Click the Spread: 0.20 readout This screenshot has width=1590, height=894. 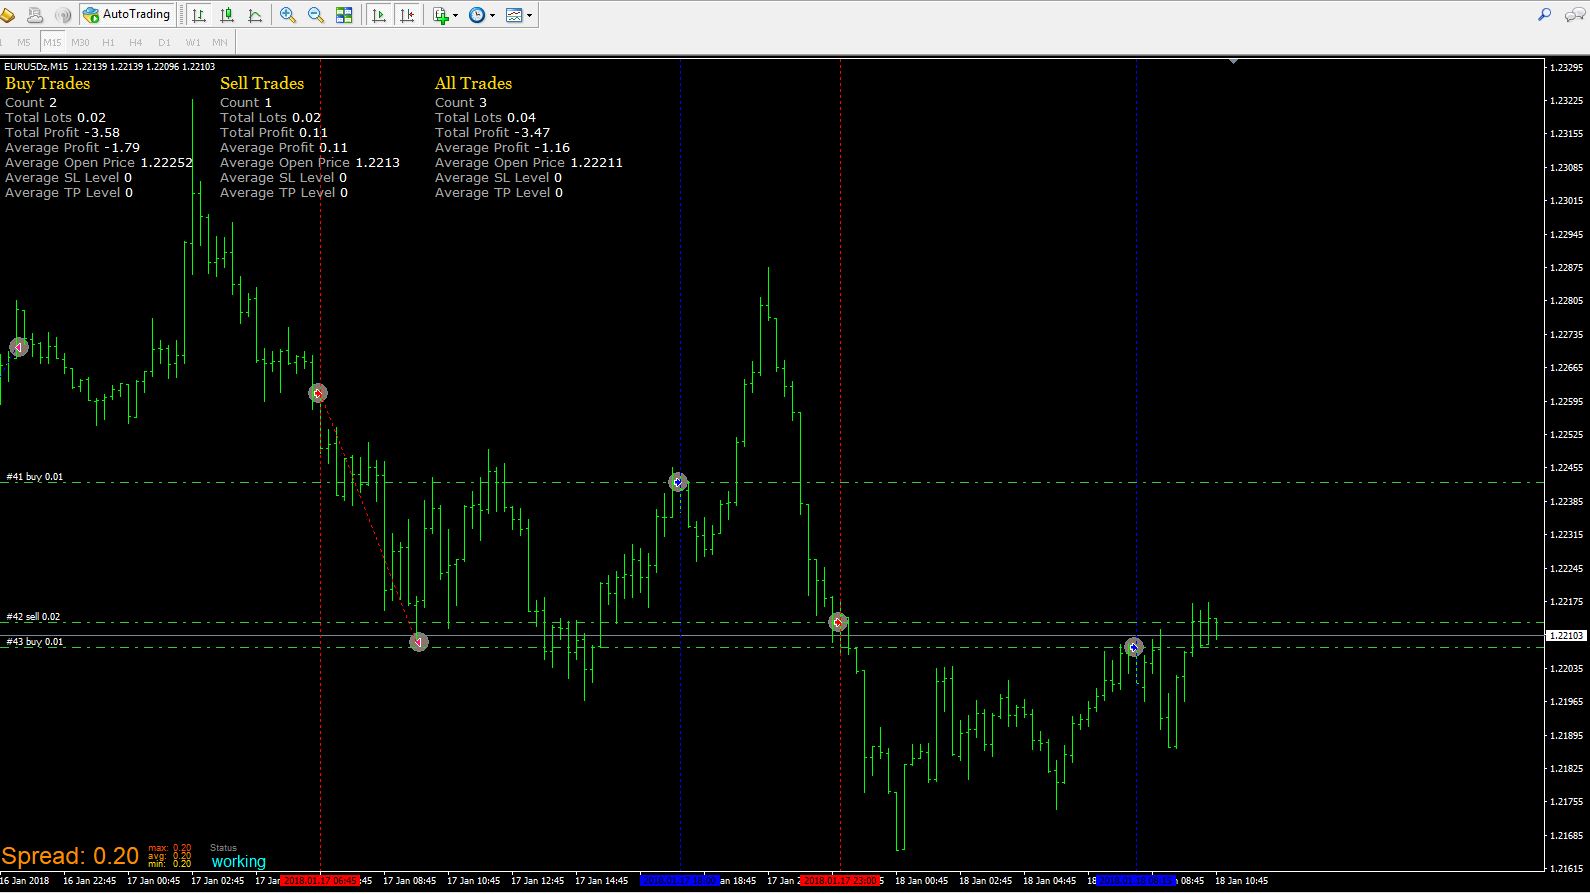(x=70, y=856)
